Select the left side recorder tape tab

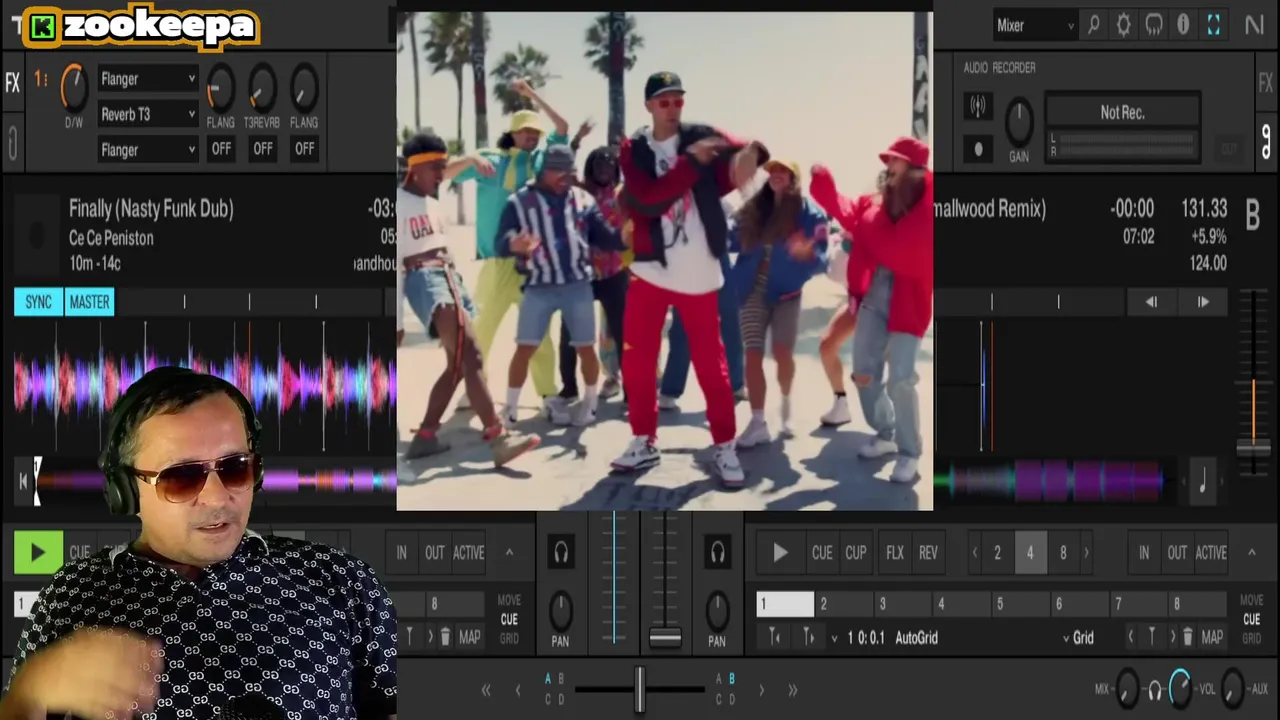click(12, 142)
